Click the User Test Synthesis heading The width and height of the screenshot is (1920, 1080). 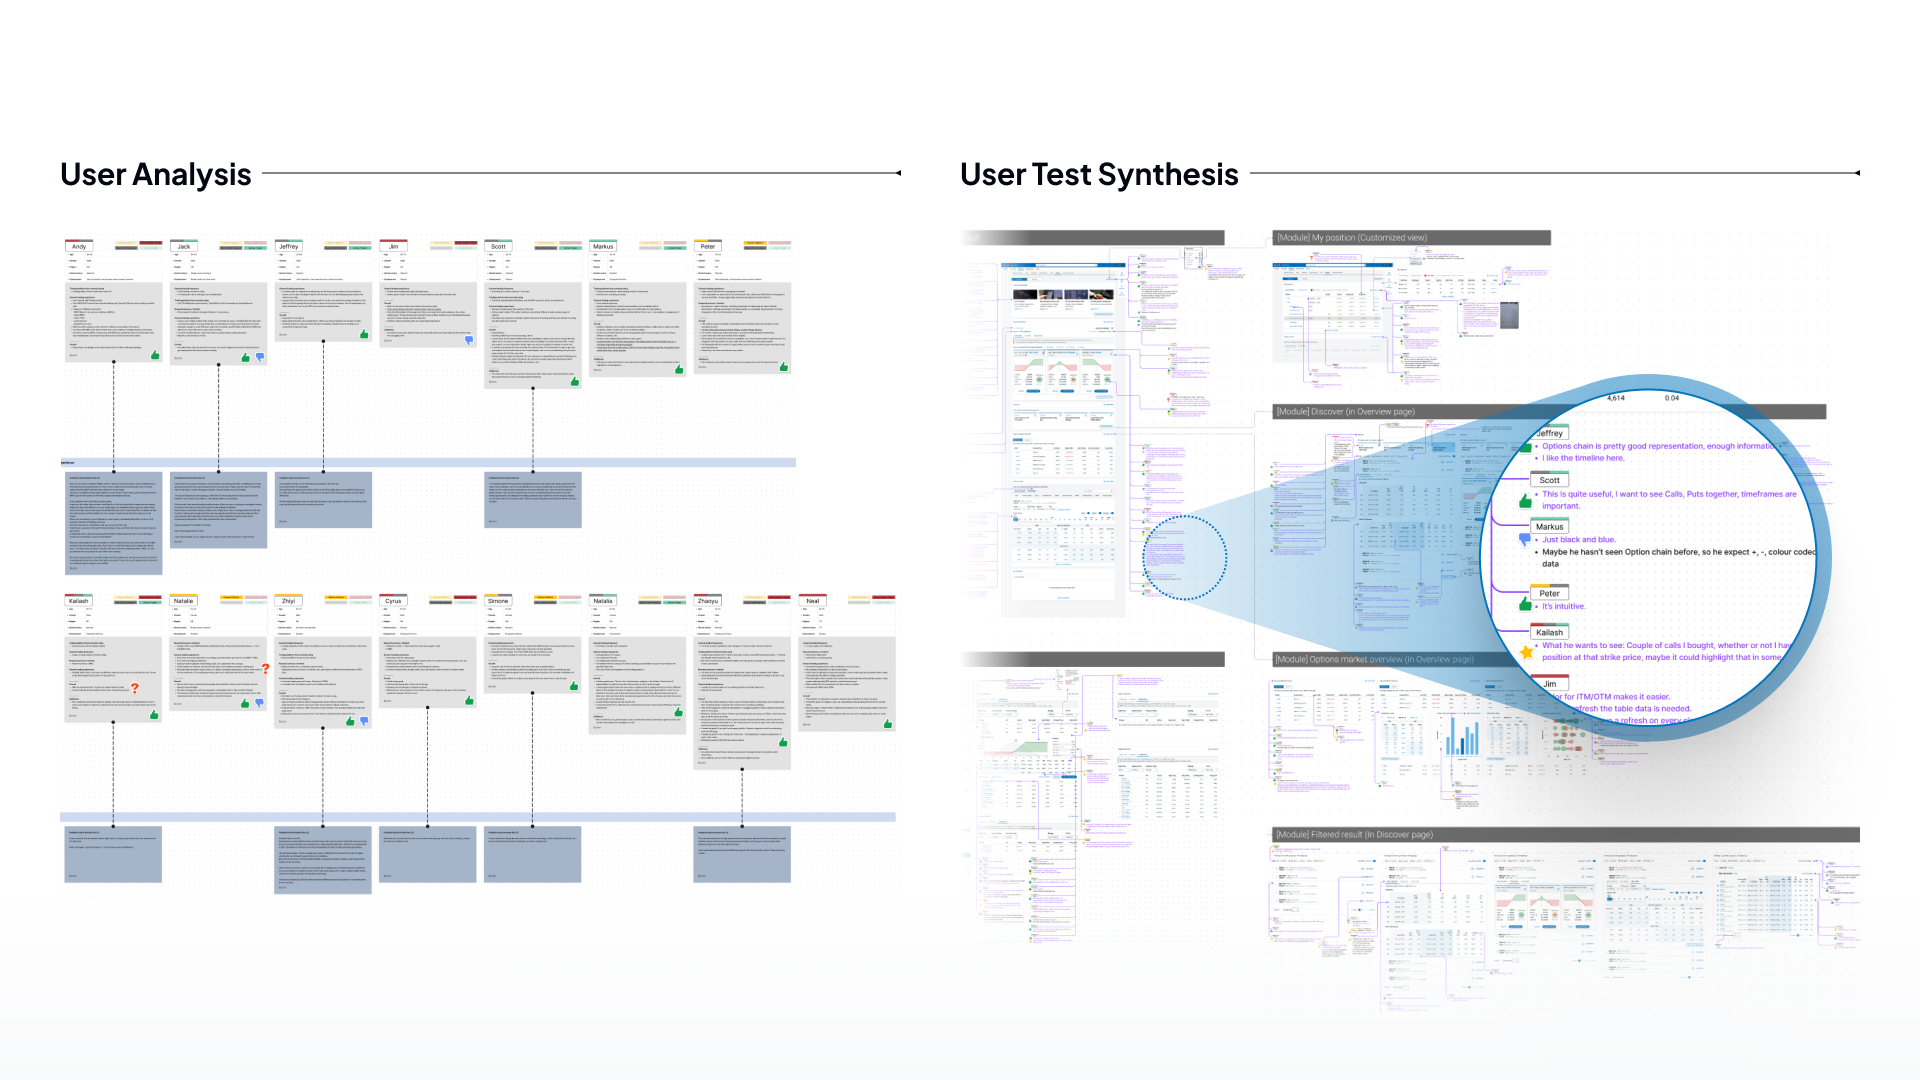(x=1099, y=174)
